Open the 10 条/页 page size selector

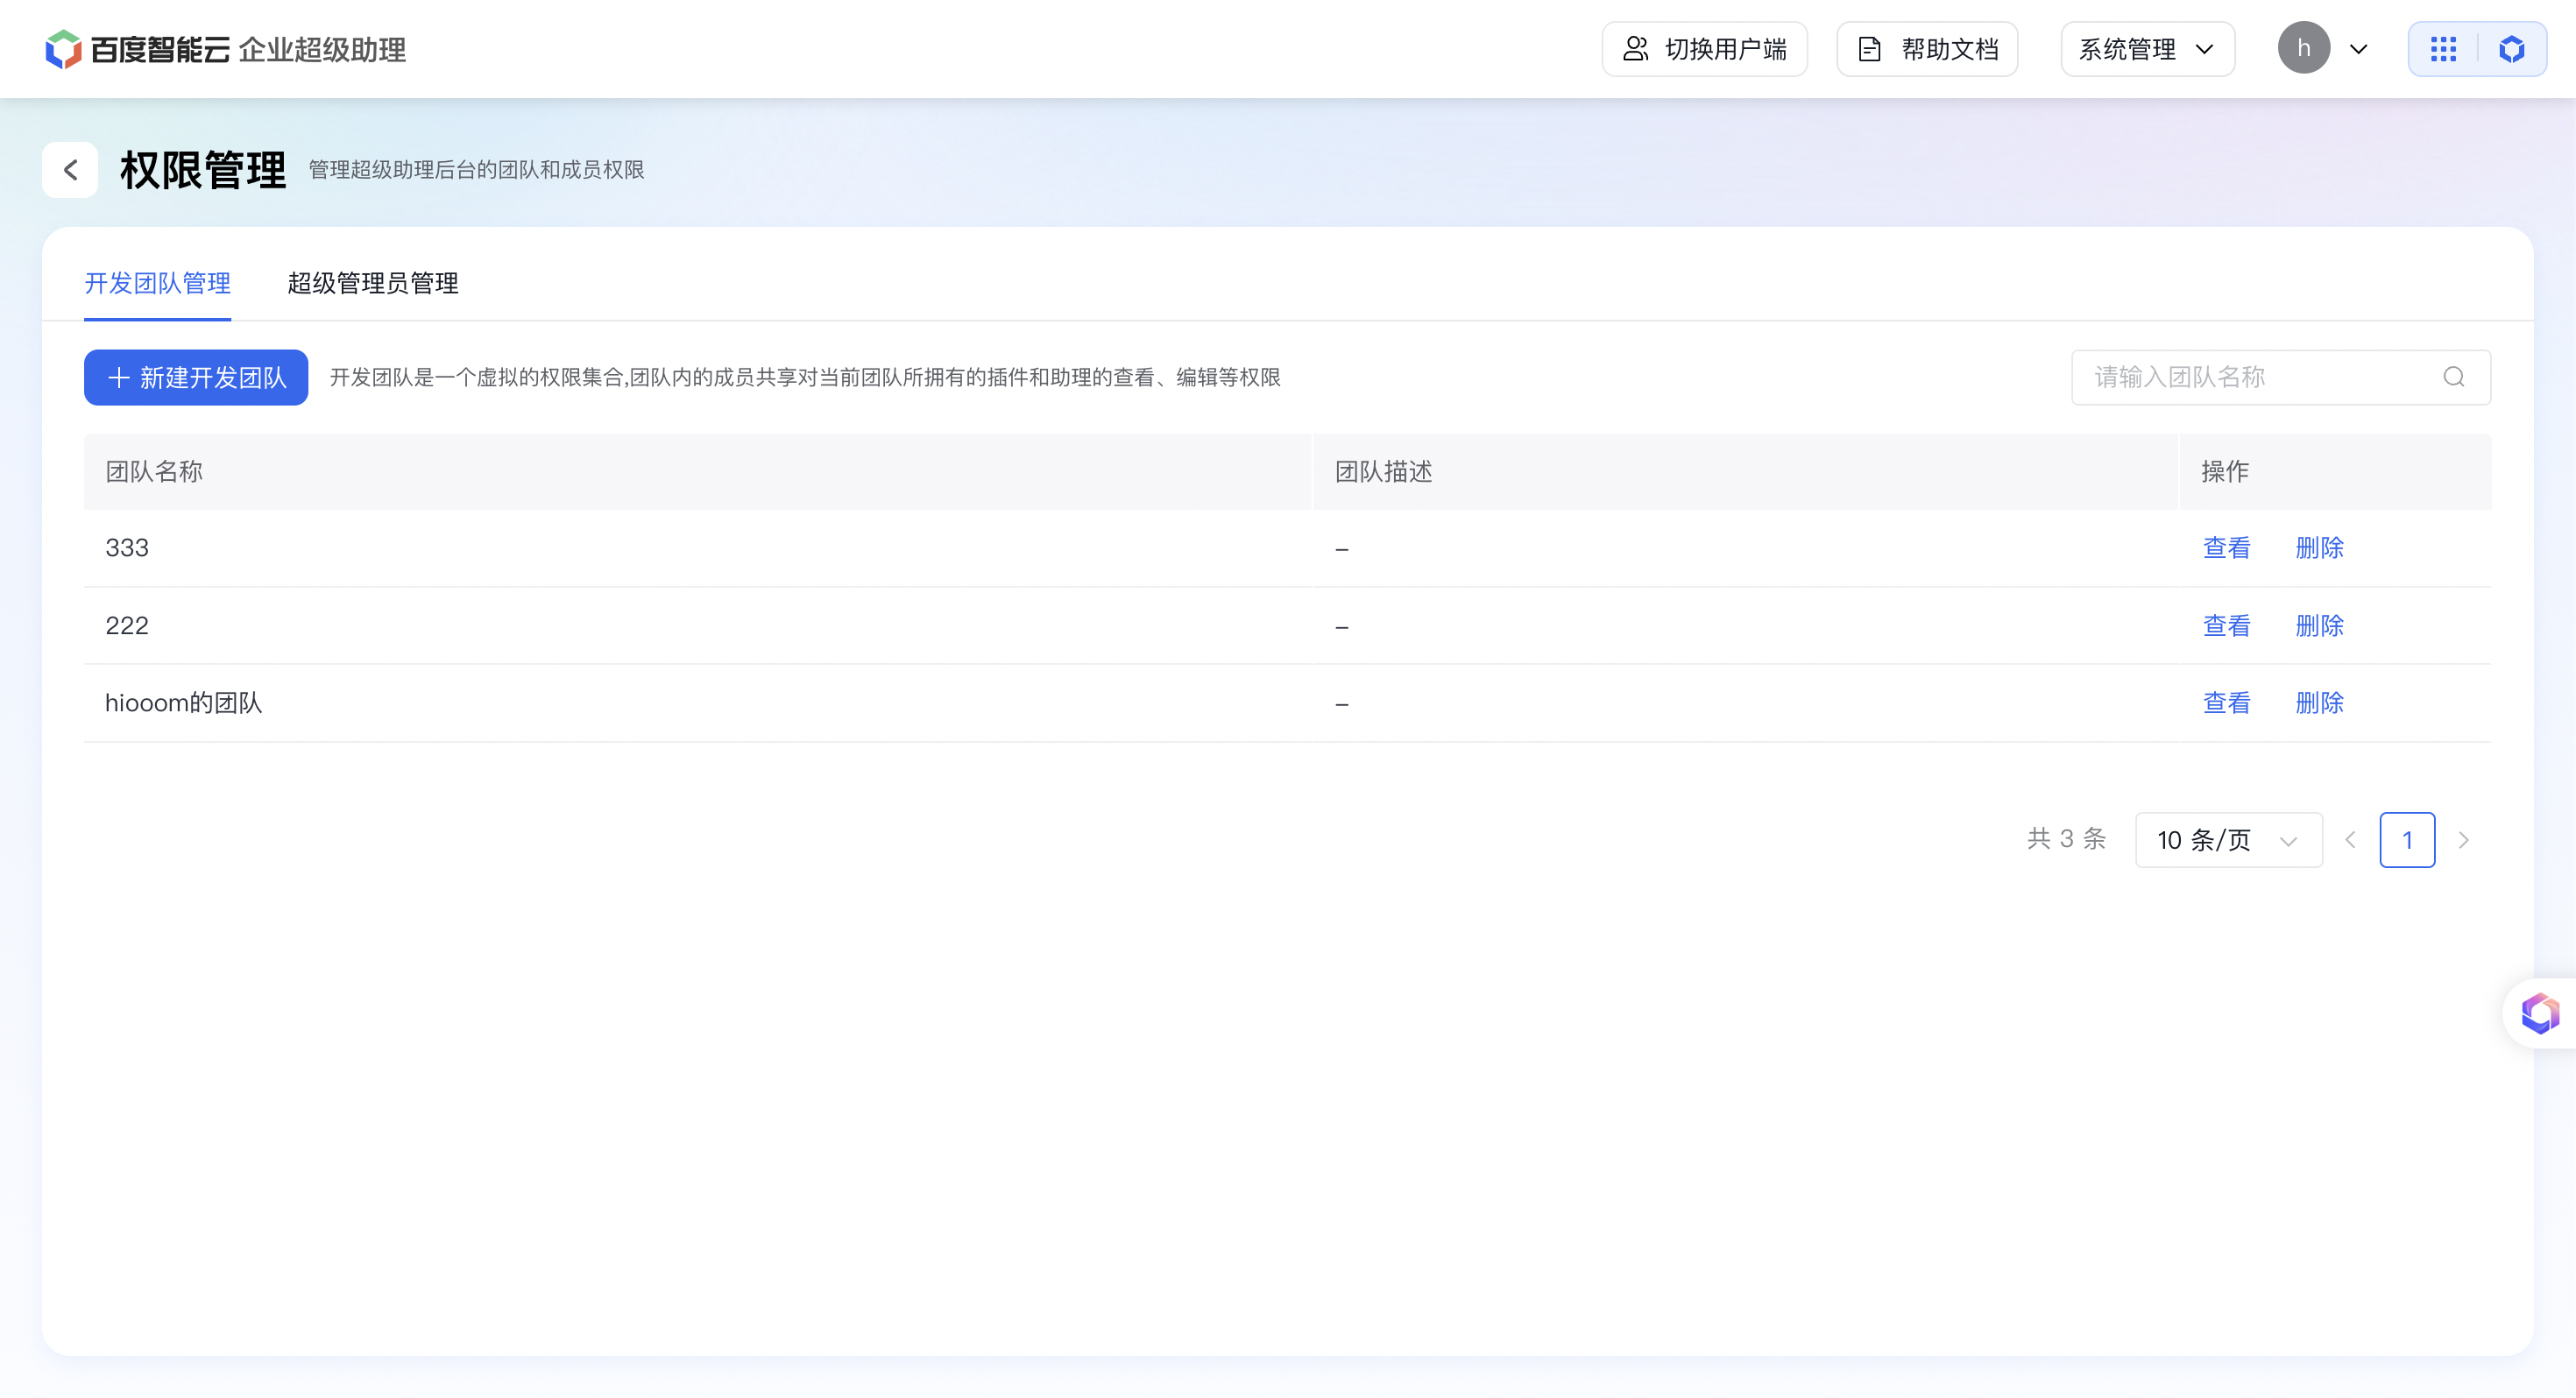(x=2228, y=840)
